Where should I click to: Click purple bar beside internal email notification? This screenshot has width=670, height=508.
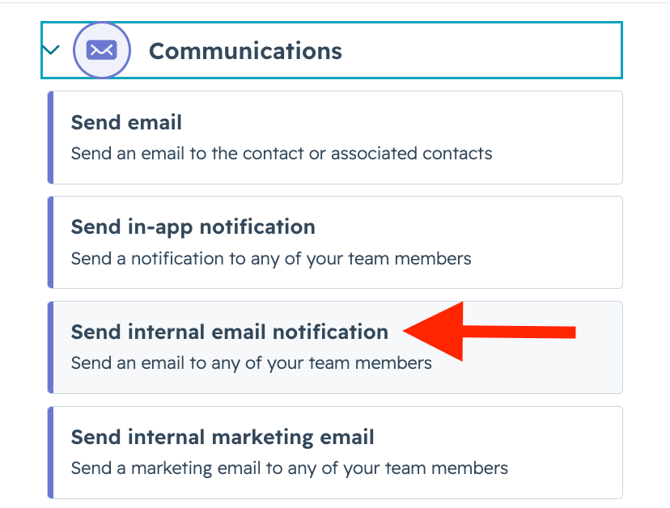click(50, 347)
